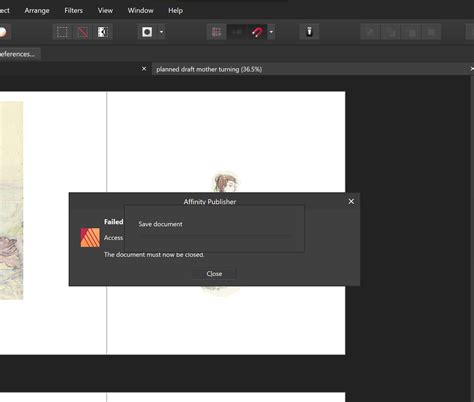474x402 pixels.
Task: Open the Arrange menu
Action: coord(37,11)
